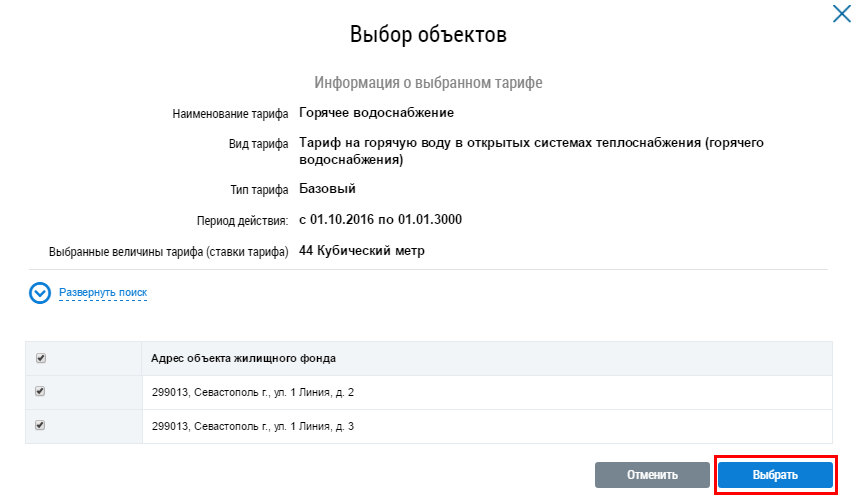The image size is (856, 502).
Task: Click the Базовый tariff type value
Action: pos(327,188)
